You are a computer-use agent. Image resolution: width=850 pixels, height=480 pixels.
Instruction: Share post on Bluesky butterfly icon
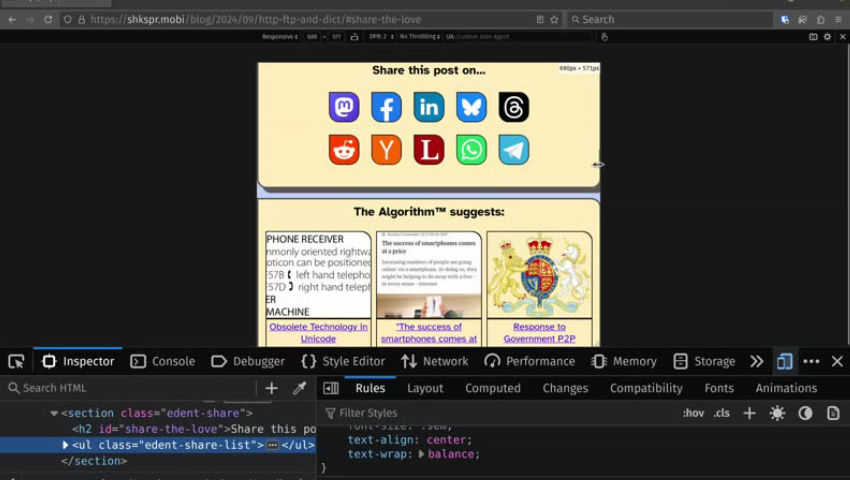pyautogui.click(x=471, y=107)
